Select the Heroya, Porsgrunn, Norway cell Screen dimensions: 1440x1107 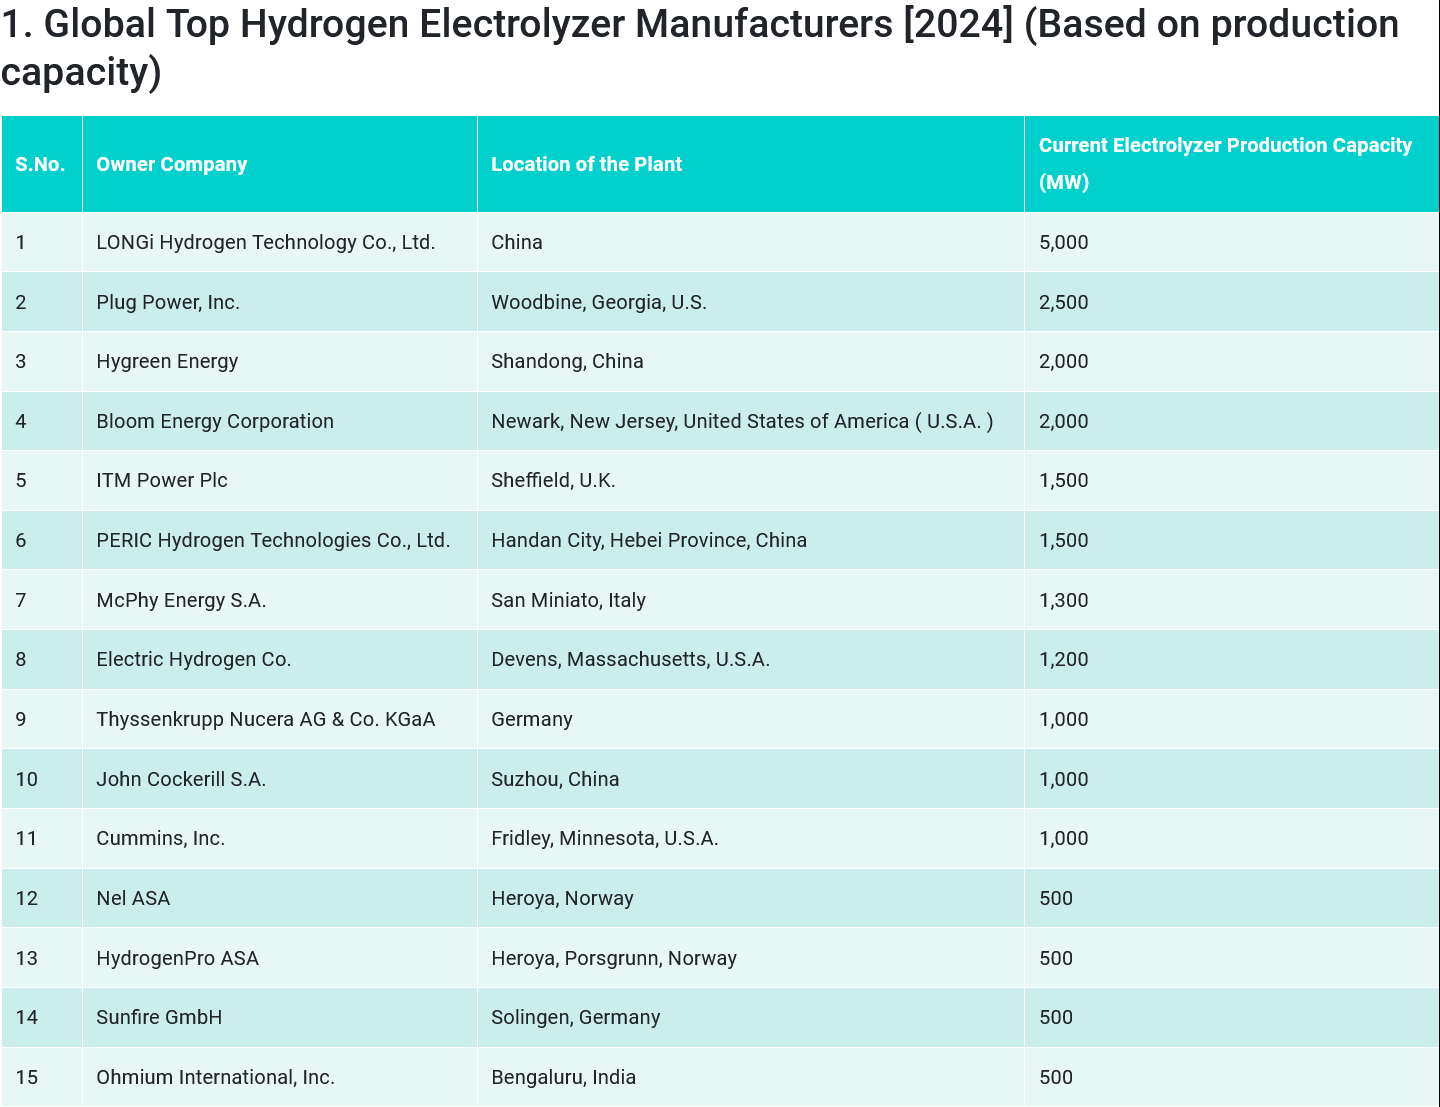(613, 958)
